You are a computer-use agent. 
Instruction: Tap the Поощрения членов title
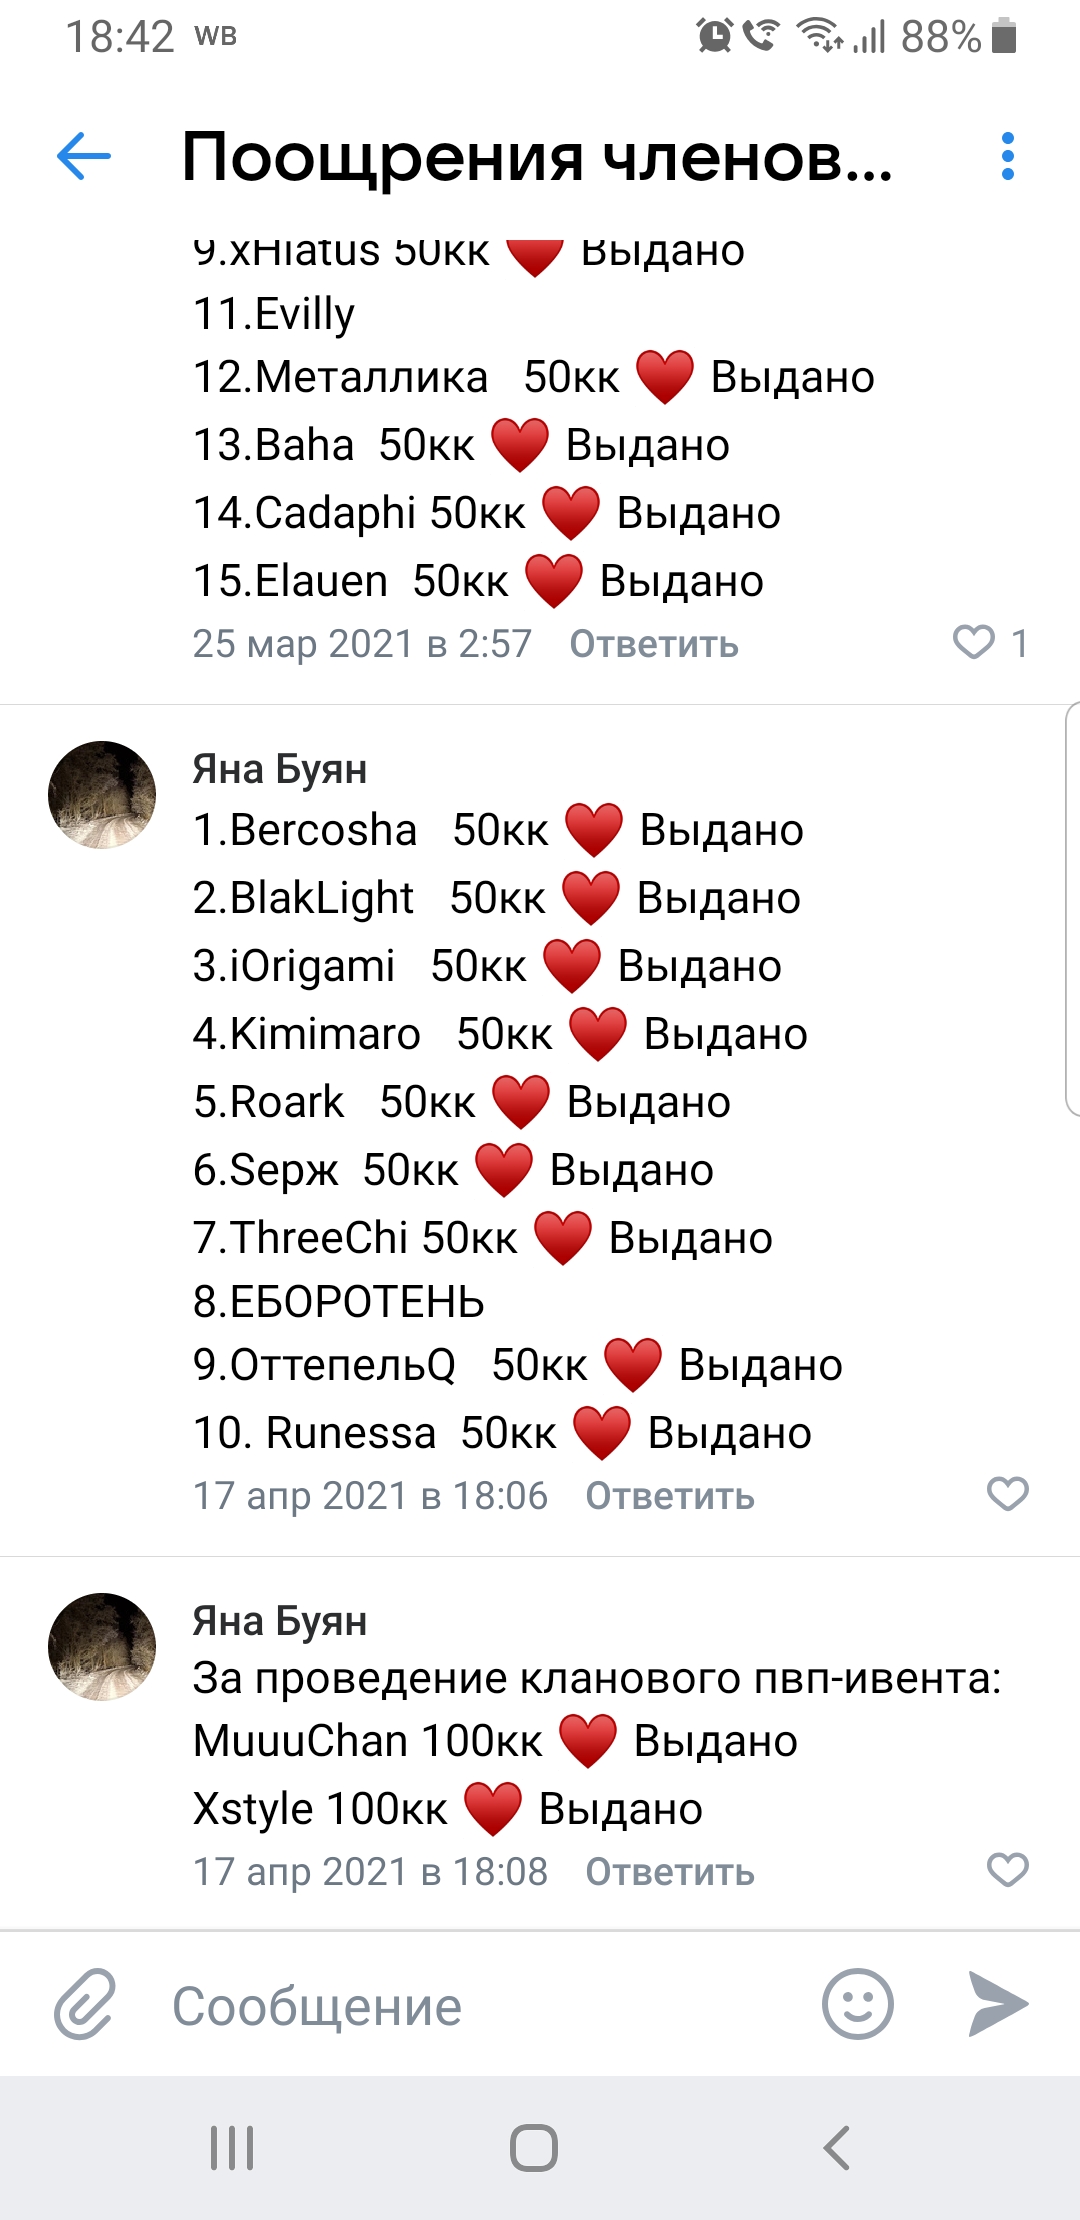tap(537, 158)
